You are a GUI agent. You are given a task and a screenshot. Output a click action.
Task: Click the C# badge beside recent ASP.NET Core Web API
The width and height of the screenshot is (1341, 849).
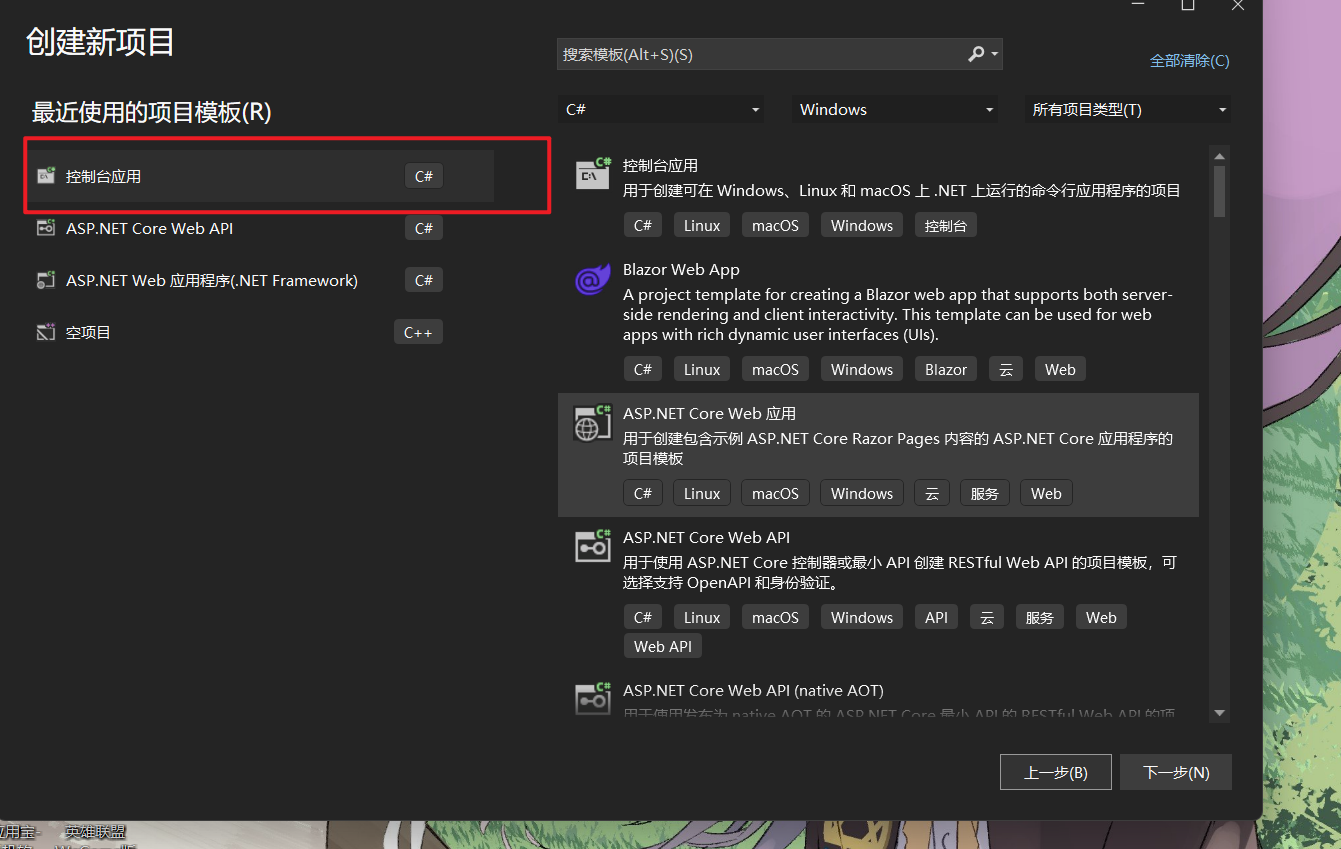click(x=424, y=228)
